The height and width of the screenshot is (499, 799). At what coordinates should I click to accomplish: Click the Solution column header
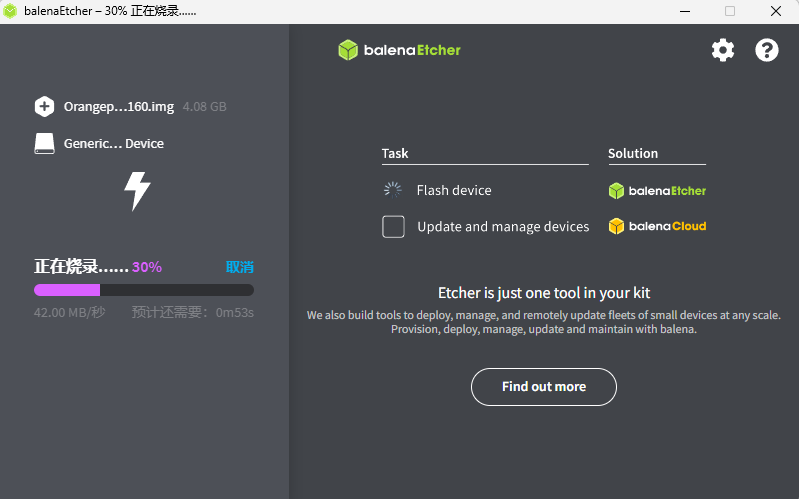pyautogui.click(x=633, y=153)
